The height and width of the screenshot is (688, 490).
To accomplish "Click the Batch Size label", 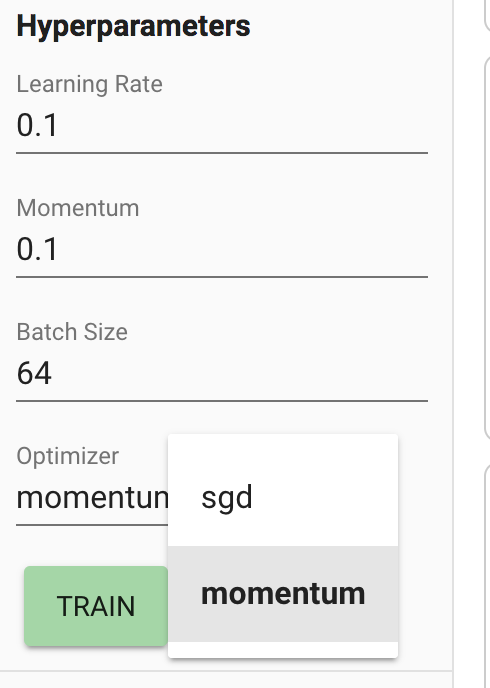I will click(x=72, y=332).
